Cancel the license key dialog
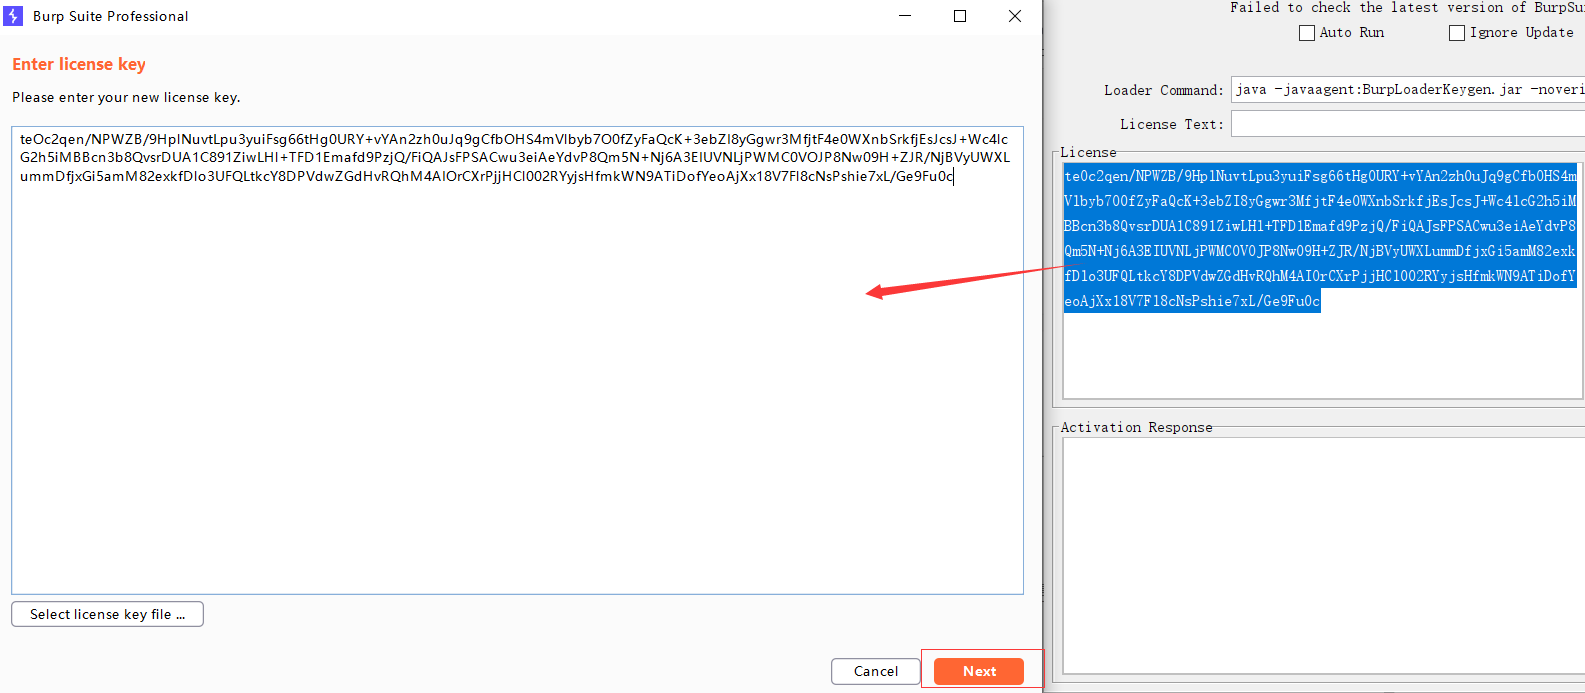Image resolution: width=1585 pixels, height=693 pixels. [x=875, y=671]
